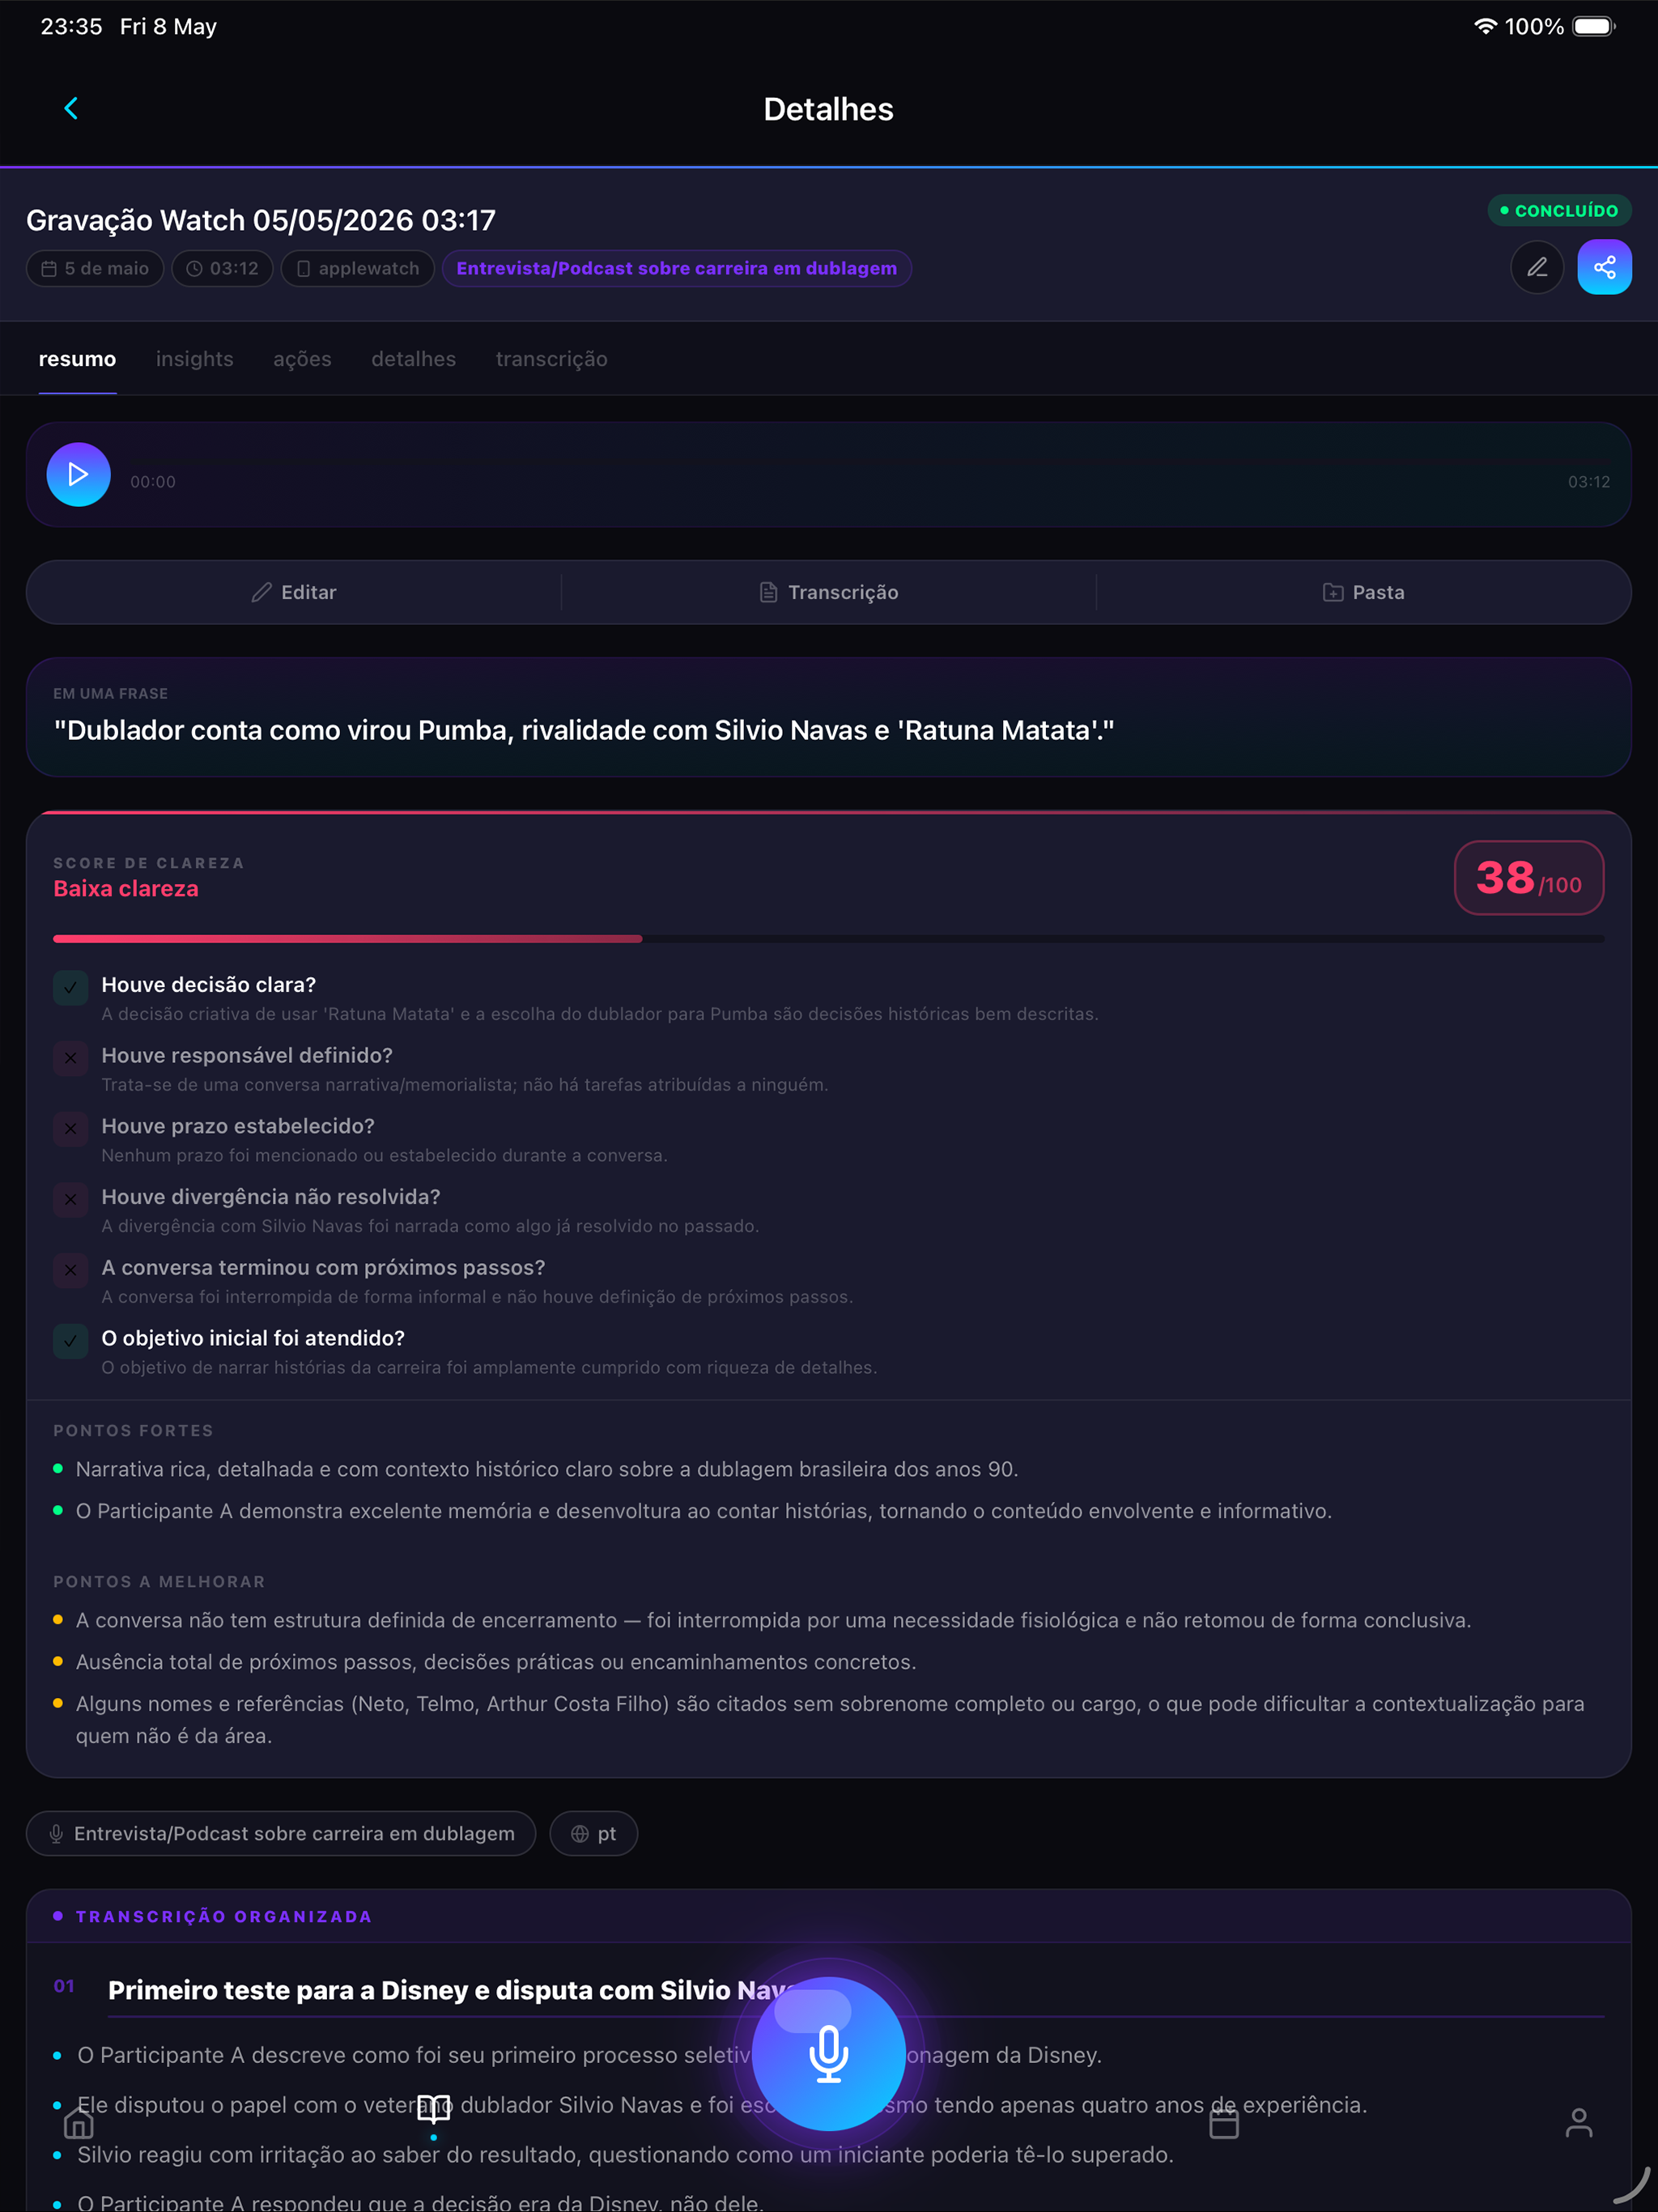Tap the microphone record button
The height and width of the screenshot is (2212, 1658).
(828, 2053)
